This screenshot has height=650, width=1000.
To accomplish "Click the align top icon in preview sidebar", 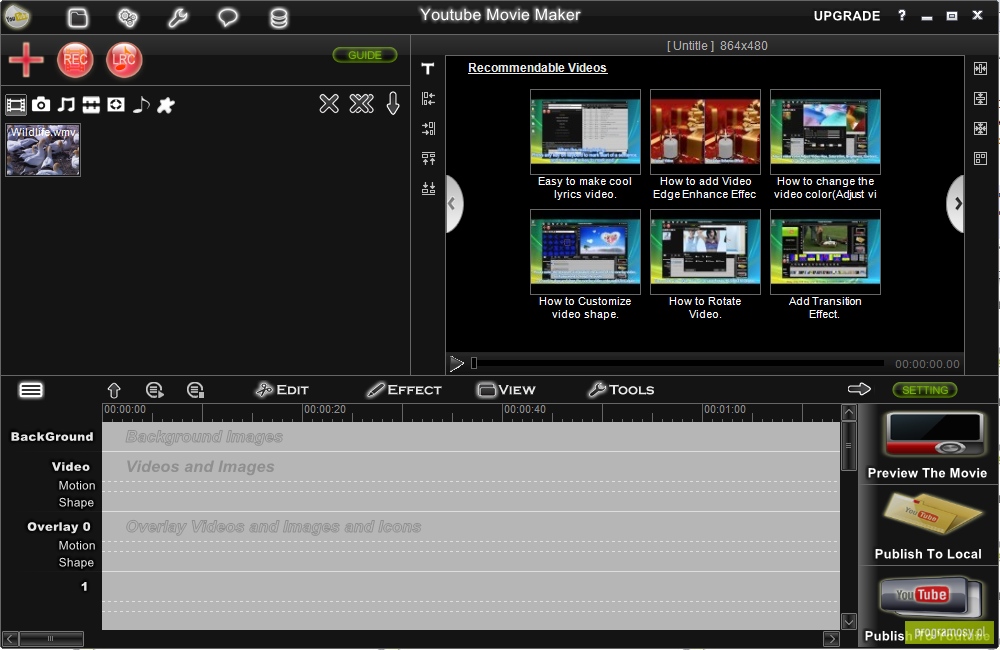I will [x=429, y=158].
